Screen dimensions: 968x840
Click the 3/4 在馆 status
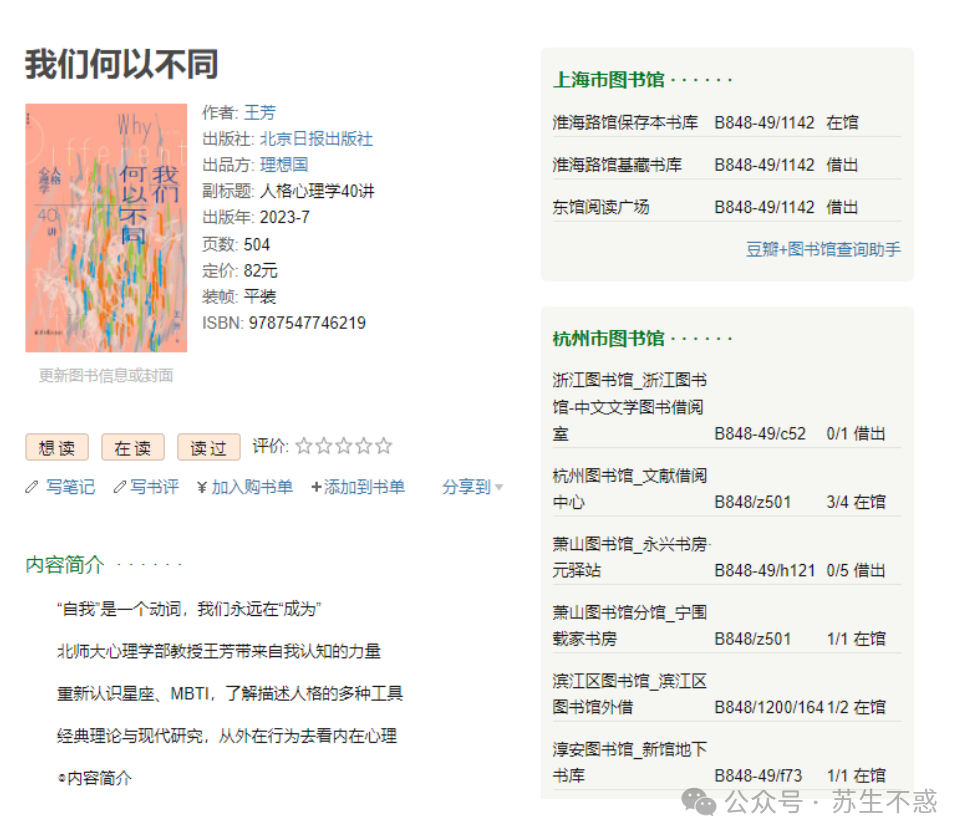(x=856, y=502)
